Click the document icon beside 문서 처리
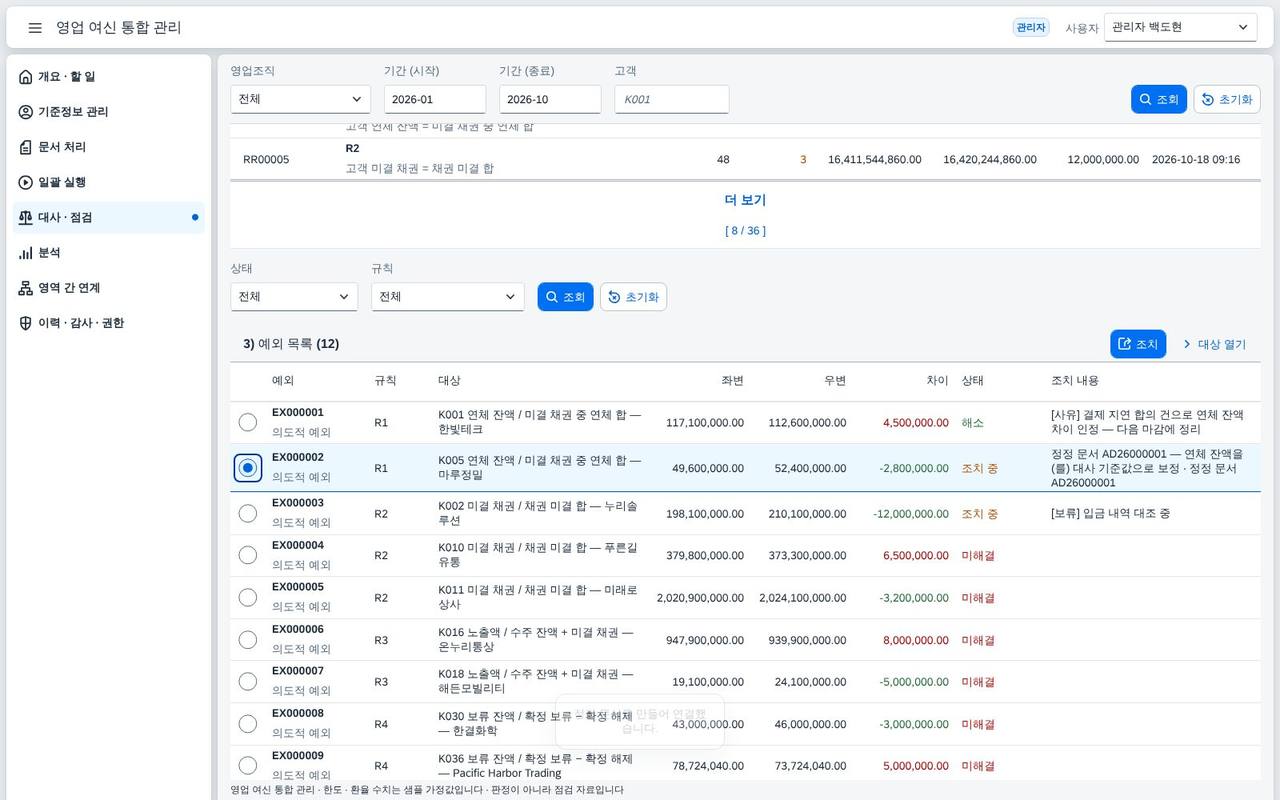This screenshot has width=1280, height=800. [x=26, y=147]
